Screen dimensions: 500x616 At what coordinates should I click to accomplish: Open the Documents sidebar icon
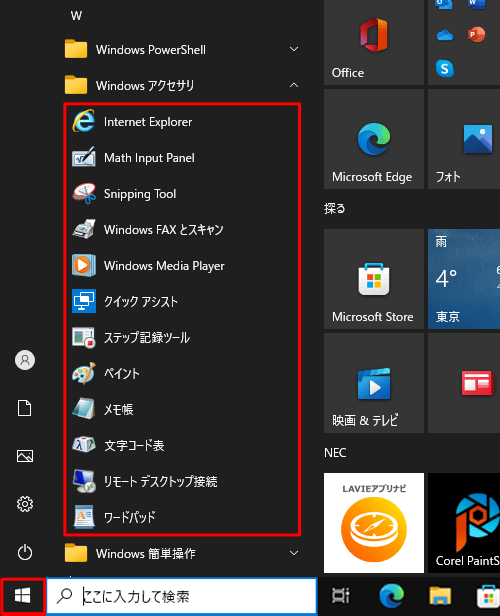(x=25, y=408)
